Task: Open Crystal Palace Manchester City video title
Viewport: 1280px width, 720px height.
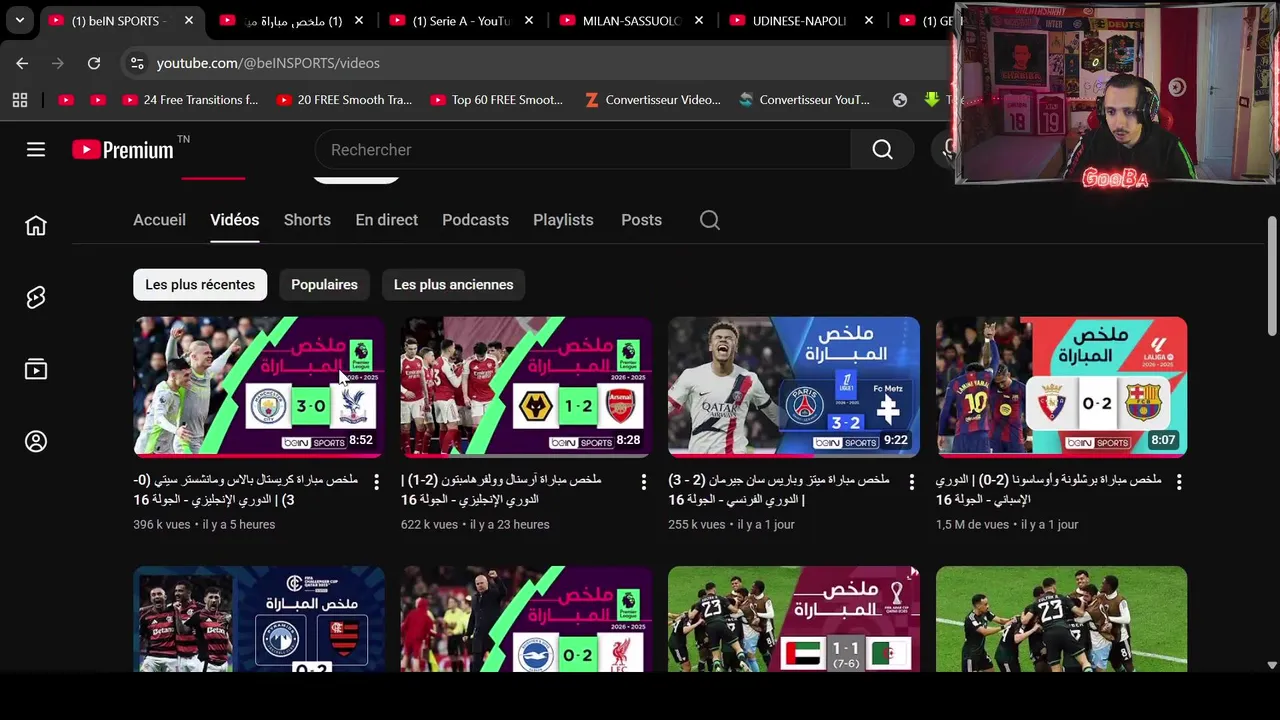Action: click(x=246, y=490)
